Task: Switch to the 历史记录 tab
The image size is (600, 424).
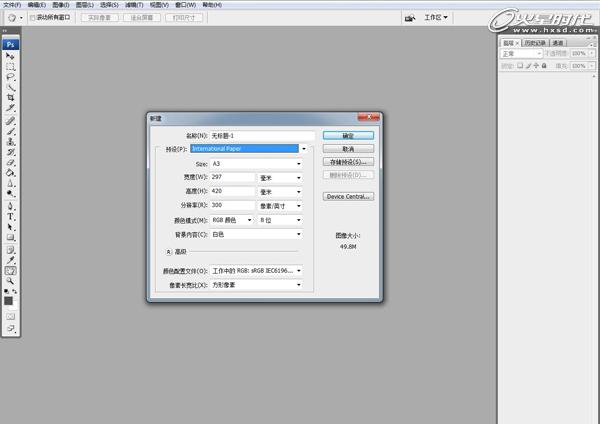Action: point(535,43)
